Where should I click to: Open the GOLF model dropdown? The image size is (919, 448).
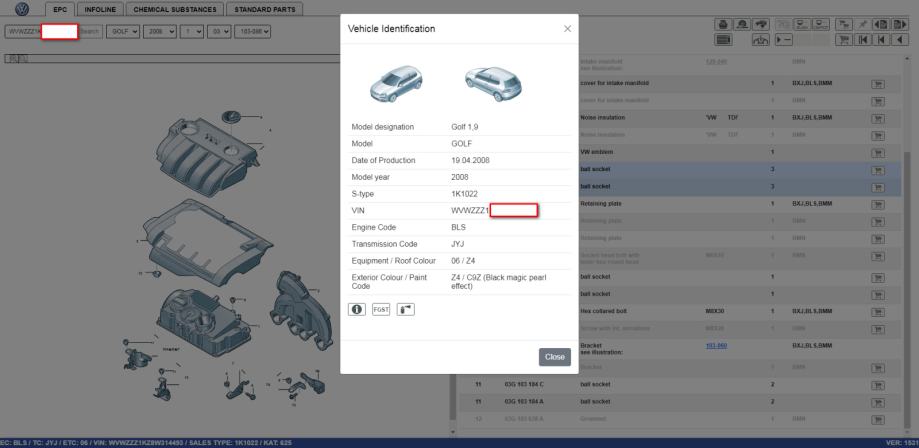click(123, 32)
